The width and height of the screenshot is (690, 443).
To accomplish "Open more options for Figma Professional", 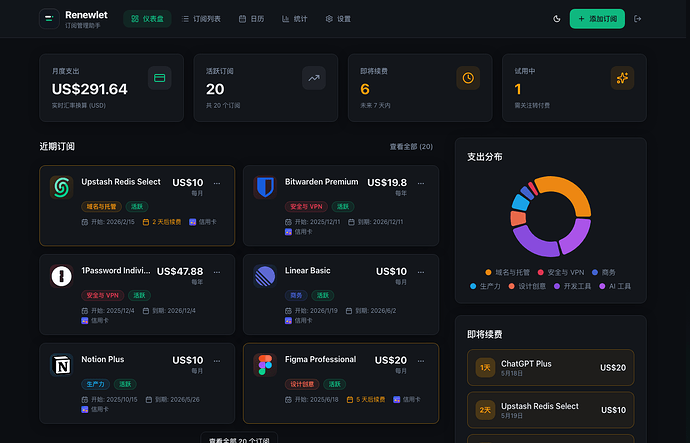I will point(421,361).
